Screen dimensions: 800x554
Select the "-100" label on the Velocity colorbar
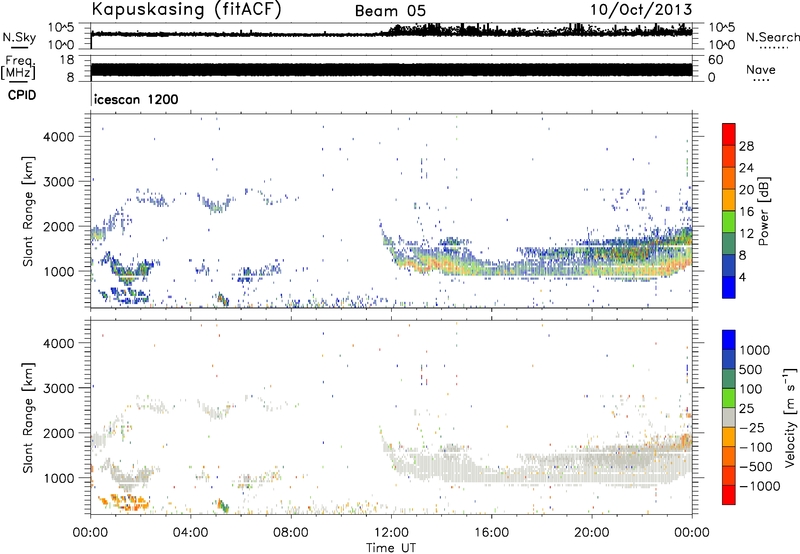coord(756,447)
